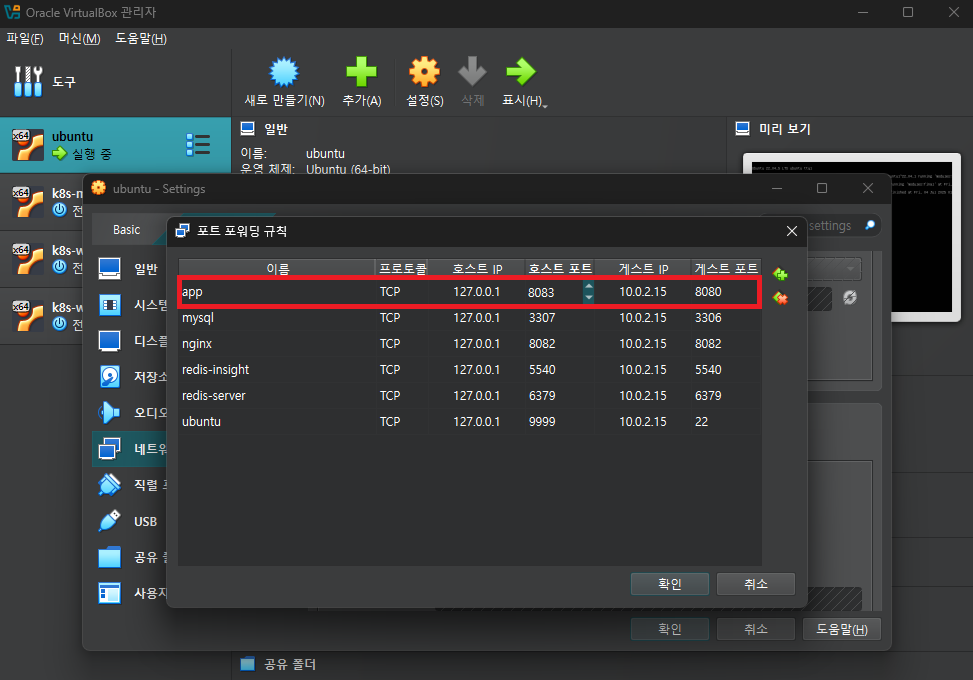Select the ubuntu rule name cell

click(277, 422)
